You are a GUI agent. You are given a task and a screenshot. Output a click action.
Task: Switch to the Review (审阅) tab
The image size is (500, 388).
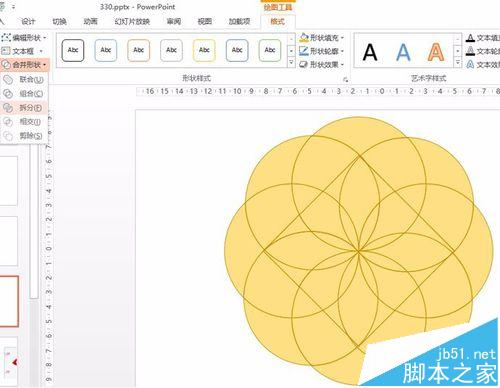[x=174, y=22]
